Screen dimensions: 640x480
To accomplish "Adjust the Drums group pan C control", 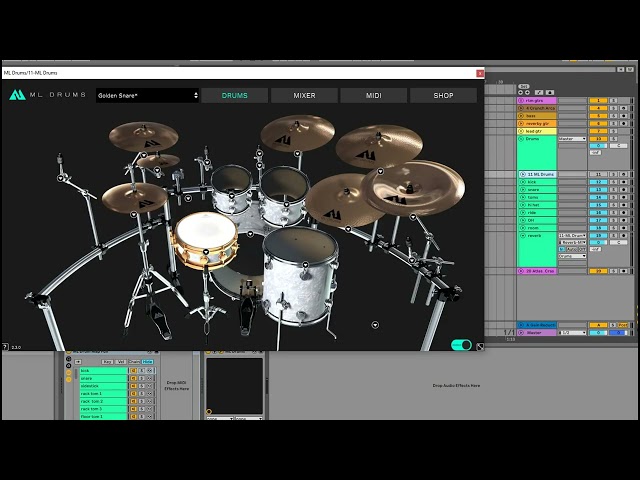I will tap(618, 146).
